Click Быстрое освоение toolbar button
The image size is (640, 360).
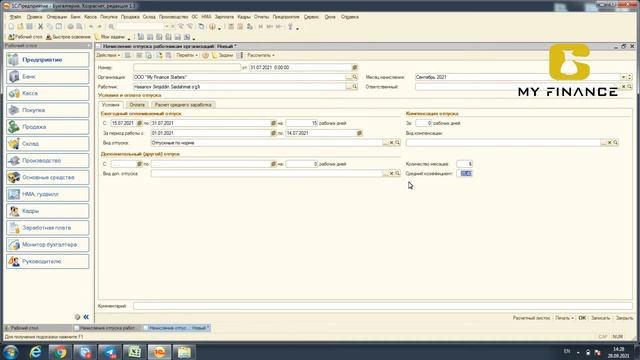point(68,37)
